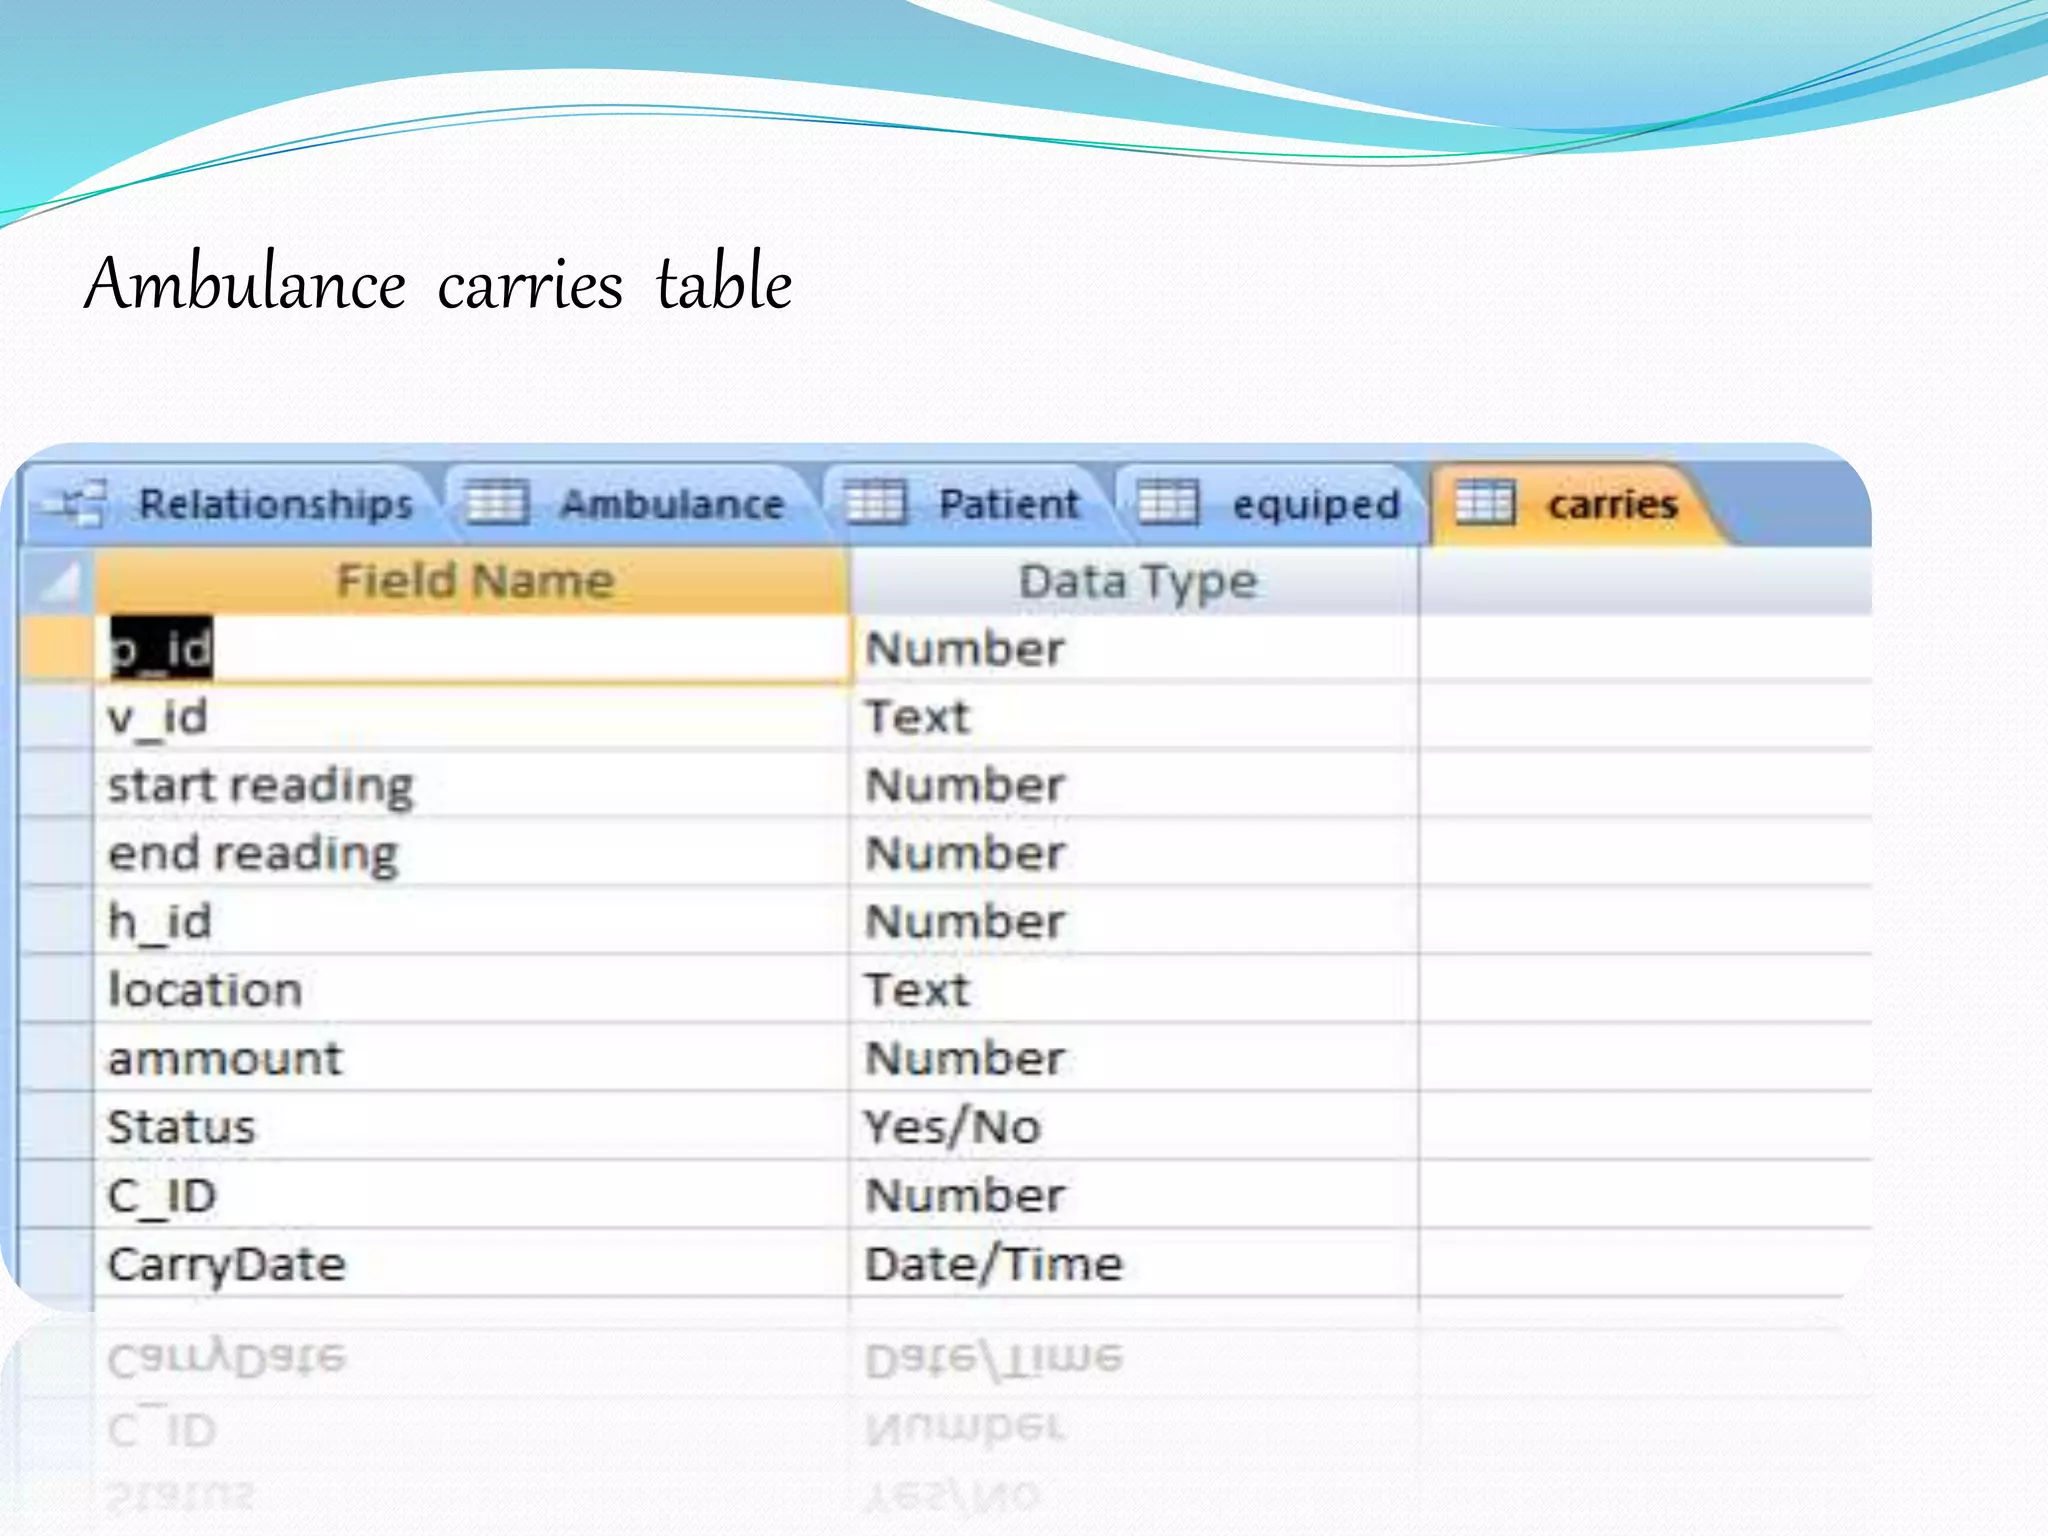
Task: Open Data Type cell for v_id
Action: coord(1135,717)
